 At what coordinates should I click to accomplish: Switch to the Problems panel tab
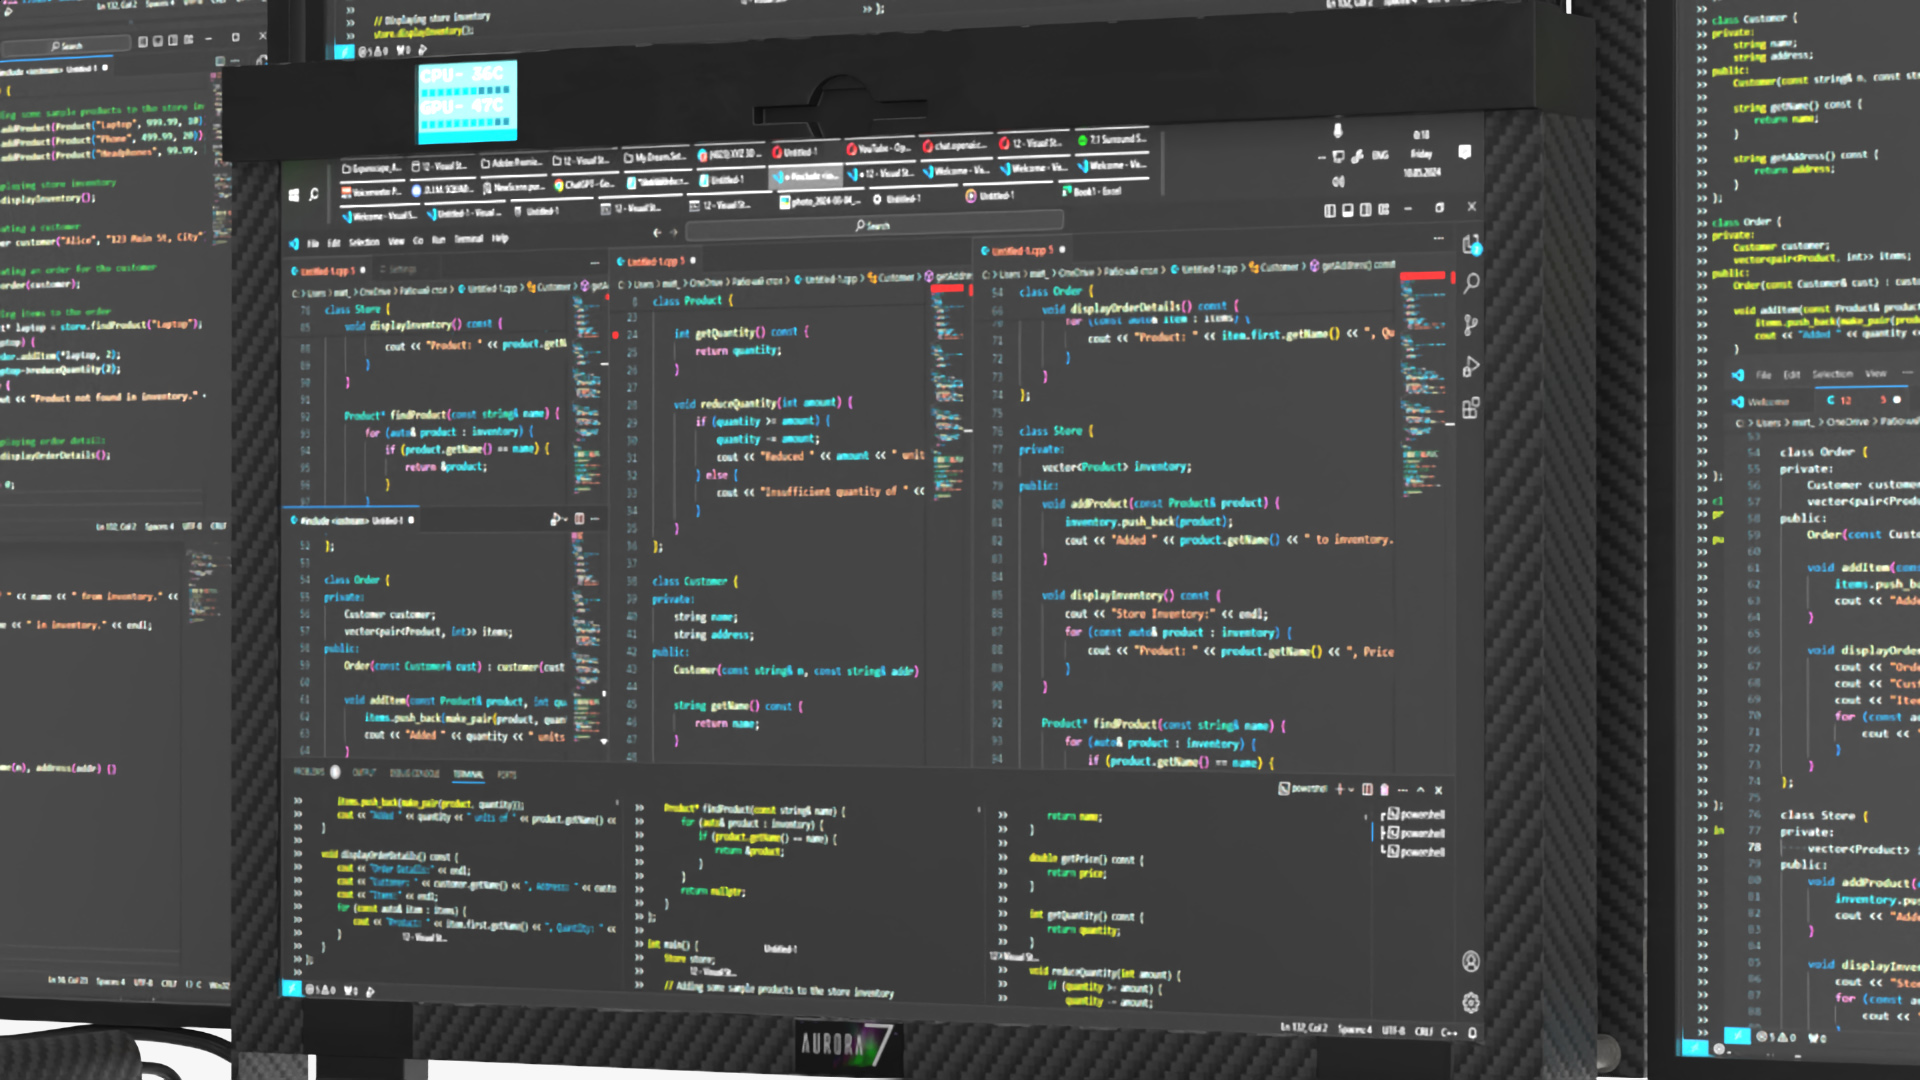tap(308, 772)
